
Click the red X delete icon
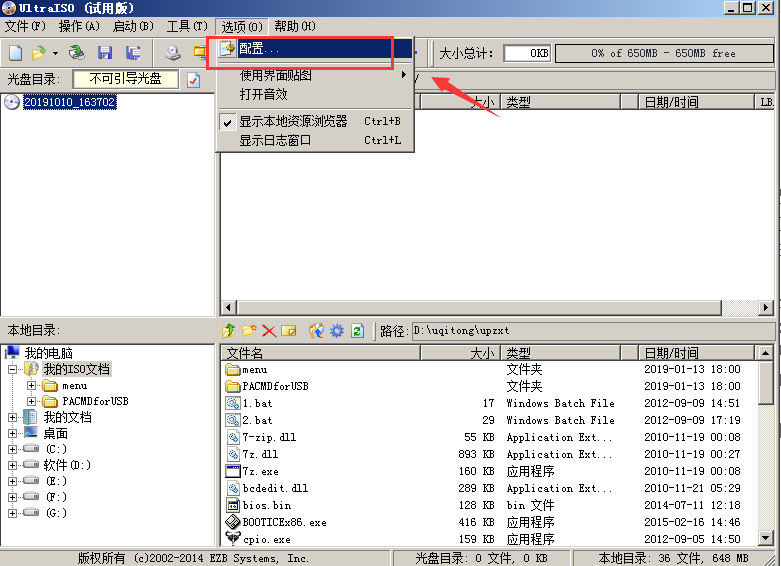click(269, 331)
